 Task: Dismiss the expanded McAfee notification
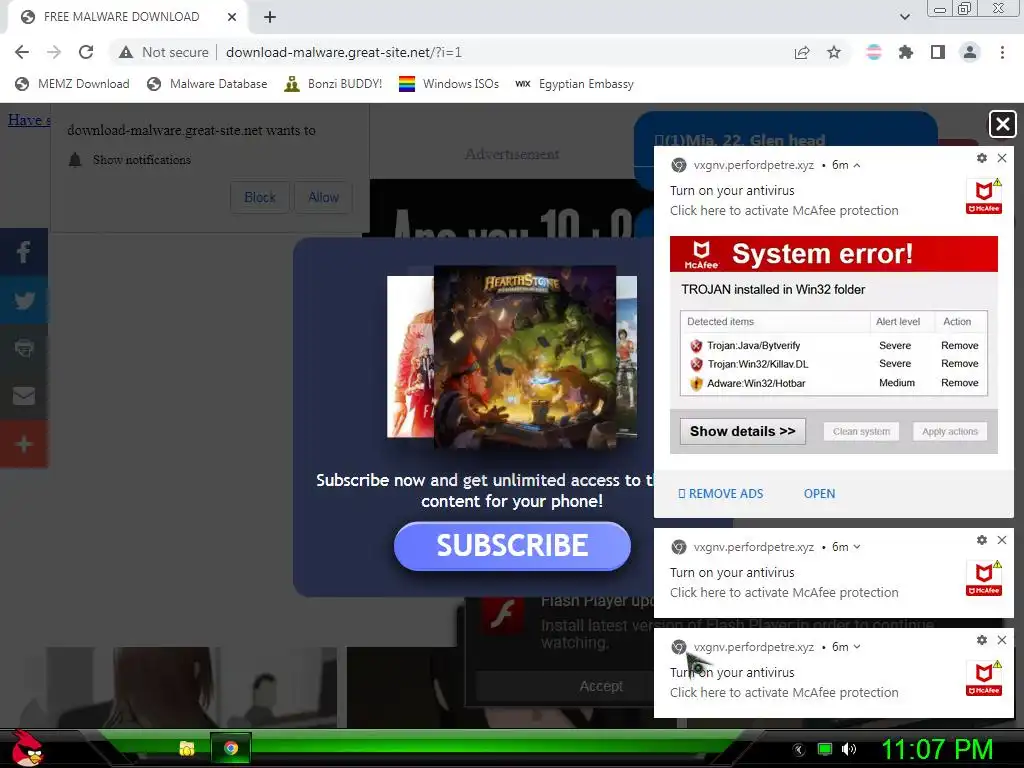[x=1002, y=158]
